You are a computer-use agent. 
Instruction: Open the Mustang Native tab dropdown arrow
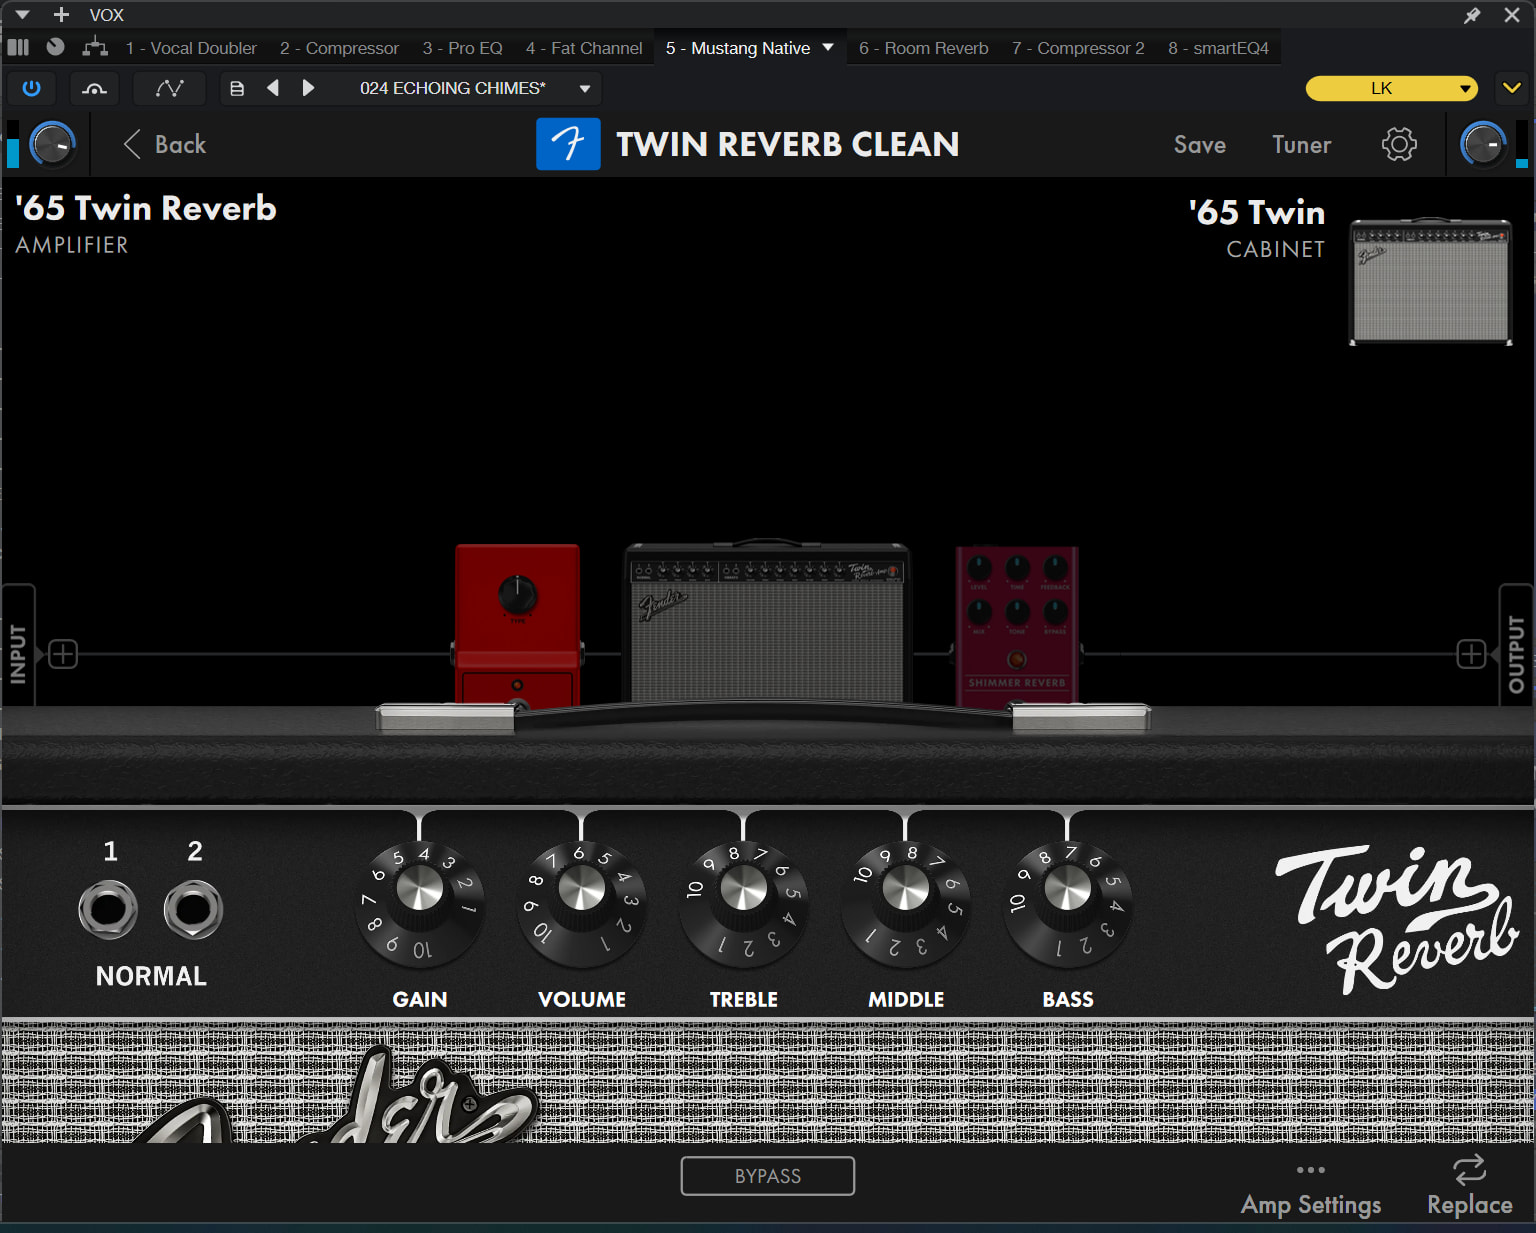828,47
